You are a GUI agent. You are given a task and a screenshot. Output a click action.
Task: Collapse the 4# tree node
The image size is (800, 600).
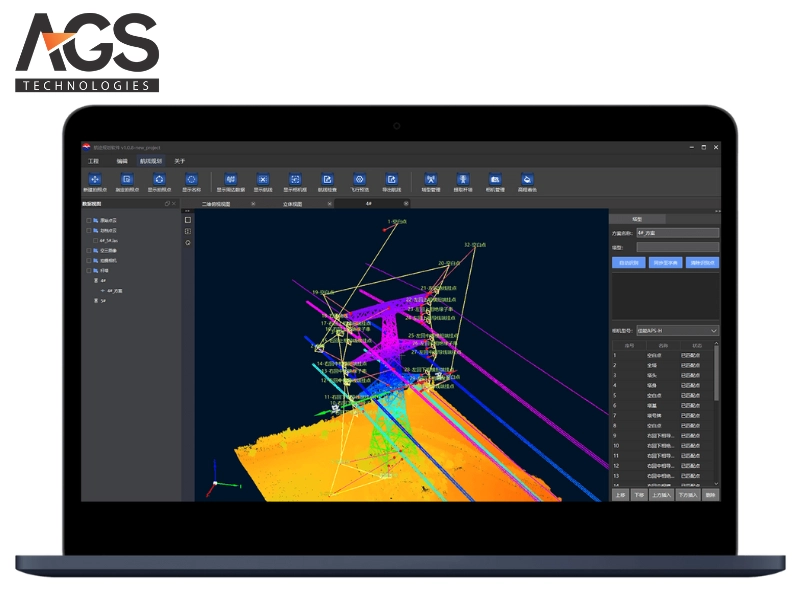click(x=95, y=281)
